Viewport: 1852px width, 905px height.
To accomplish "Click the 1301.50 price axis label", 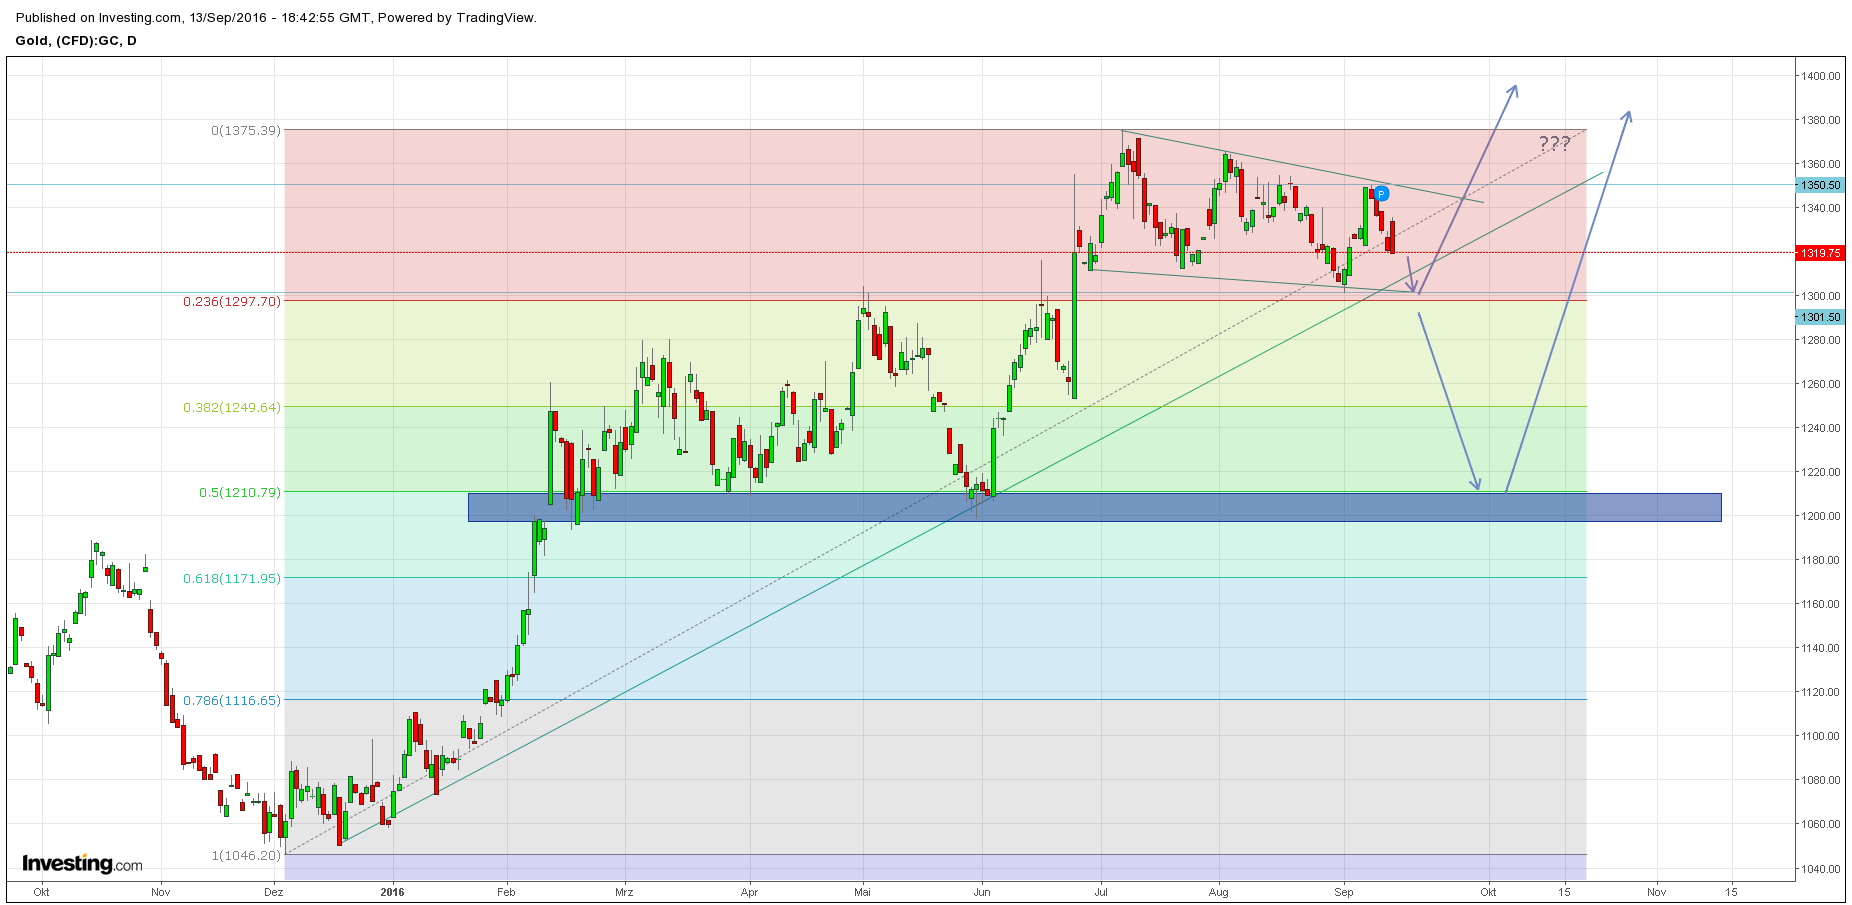I will point(1820,317).
